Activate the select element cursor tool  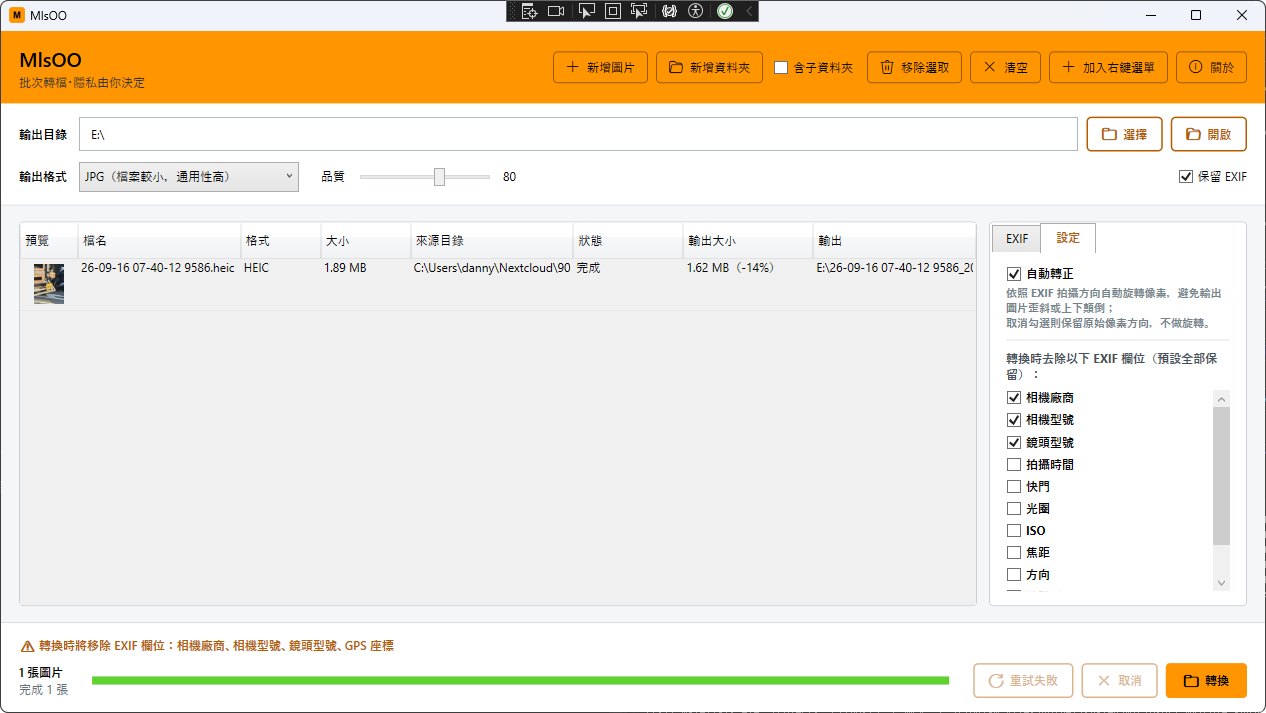(x=587, y=11)
